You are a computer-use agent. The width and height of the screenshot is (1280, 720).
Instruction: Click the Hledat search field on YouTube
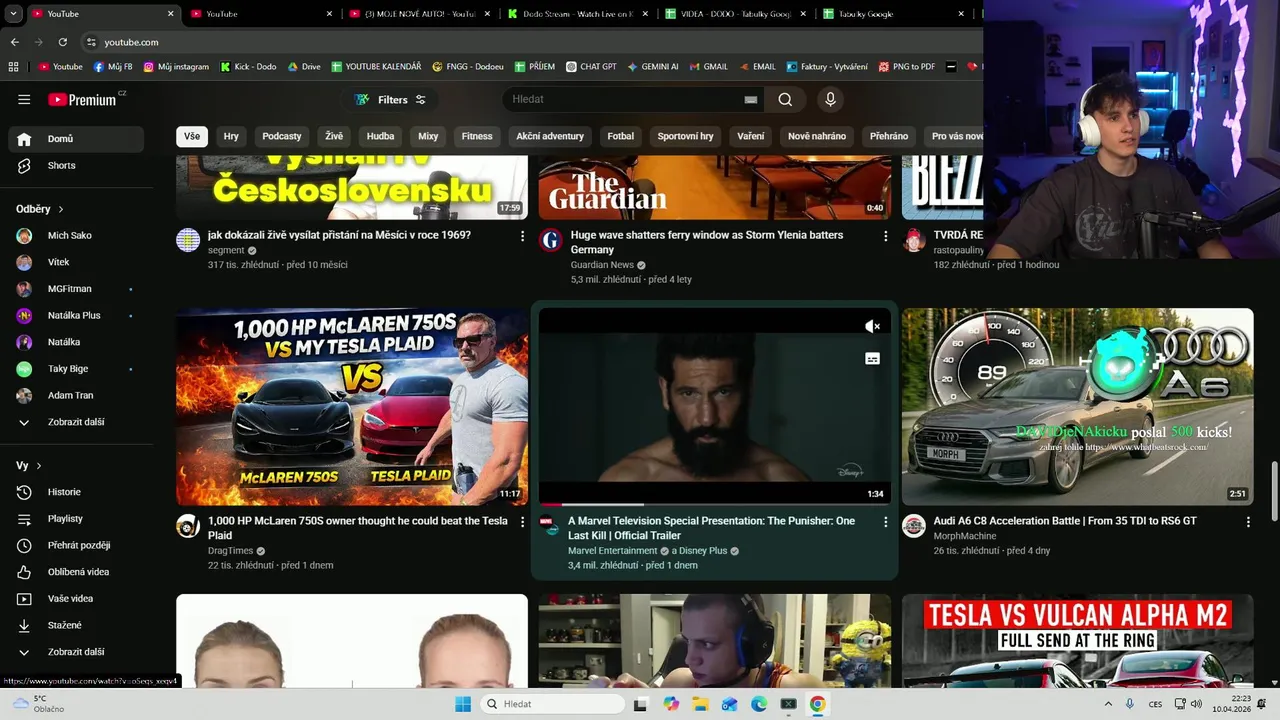coord(625,99)
